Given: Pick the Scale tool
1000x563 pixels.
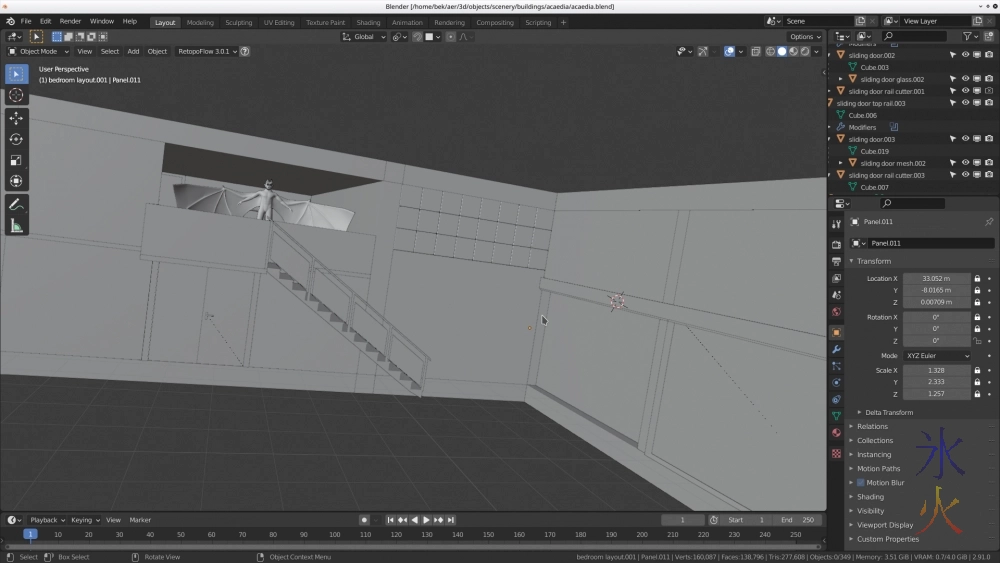Looking at the screenshot, I should click(x=16, y=160).
